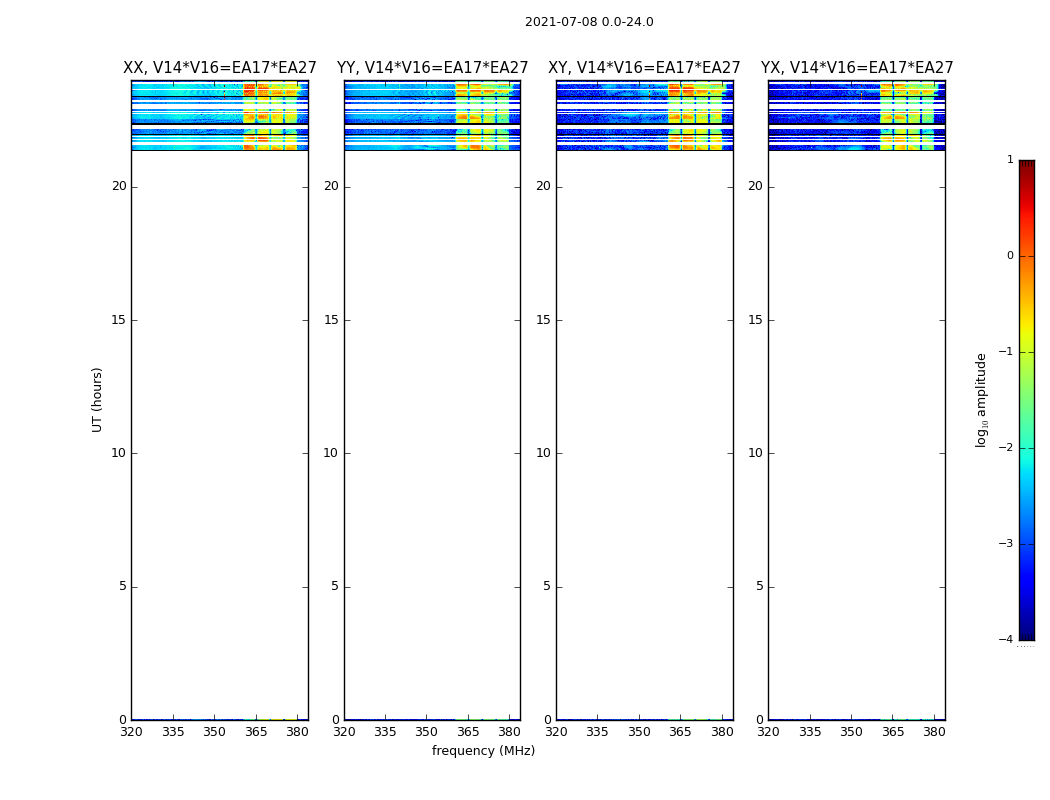Click the "5" hour tick of the XX panel
Viewport: 1050px width, 800px height.
coord(123,586)
